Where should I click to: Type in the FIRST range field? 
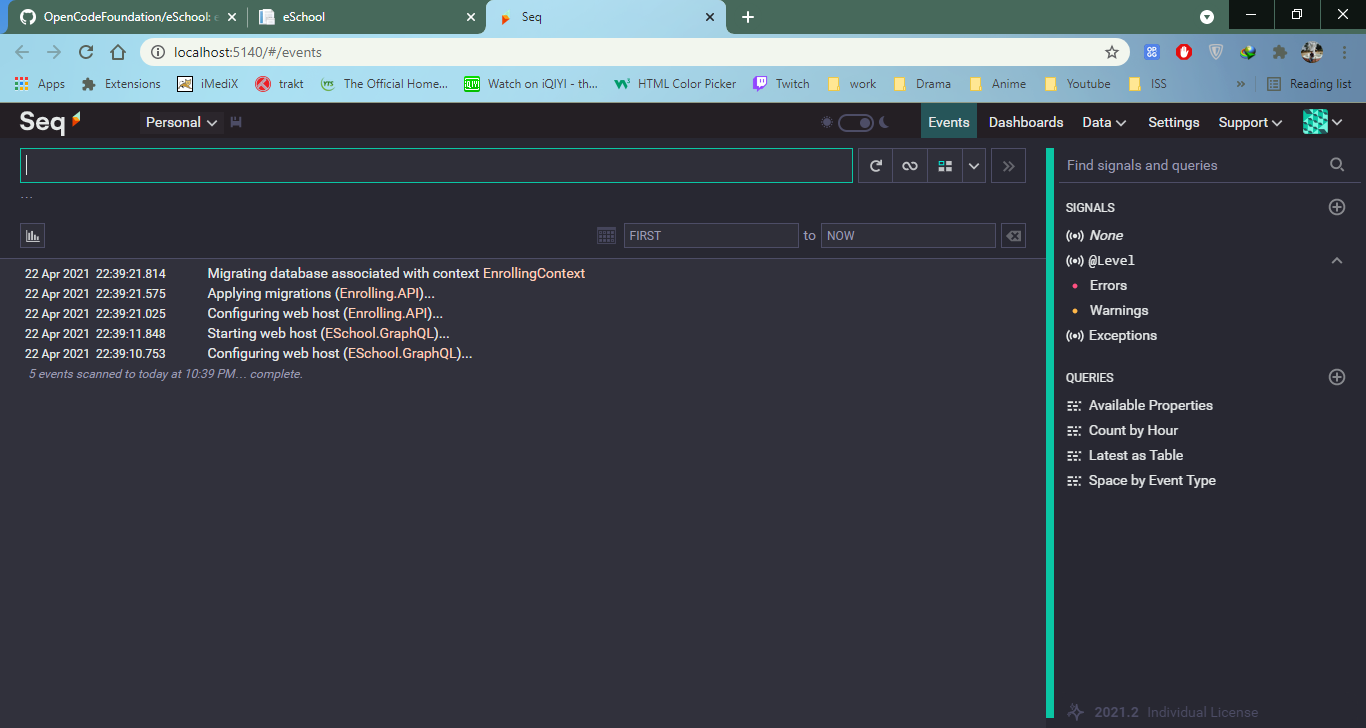[711, 235]
